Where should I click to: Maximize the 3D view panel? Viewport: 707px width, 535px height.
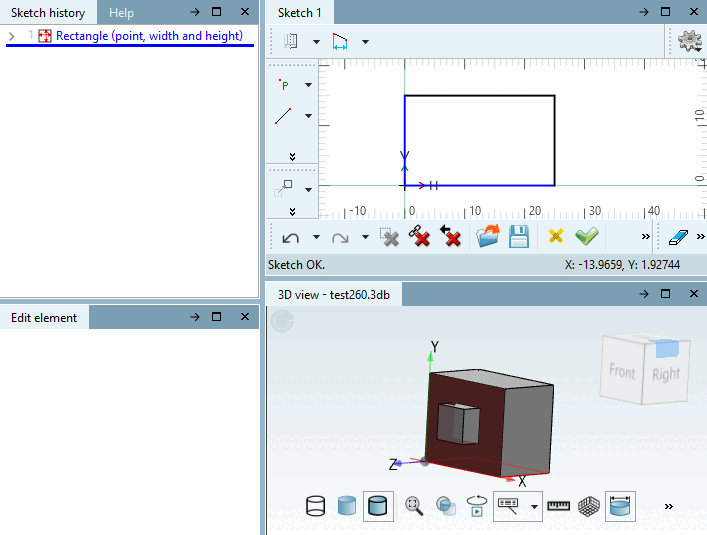click(666, 294)
